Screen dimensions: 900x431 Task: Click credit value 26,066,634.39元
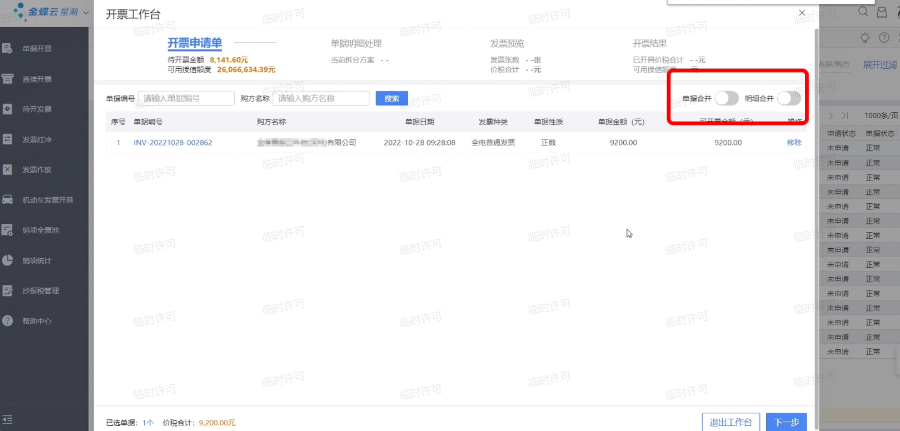tap(246, 69)
